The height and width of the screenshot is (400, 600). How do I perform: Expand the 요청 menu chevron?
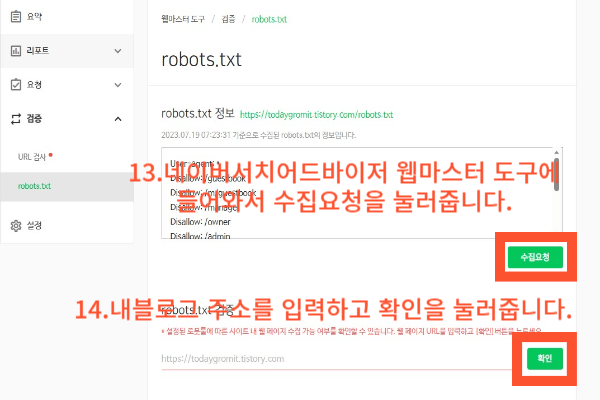118,85
